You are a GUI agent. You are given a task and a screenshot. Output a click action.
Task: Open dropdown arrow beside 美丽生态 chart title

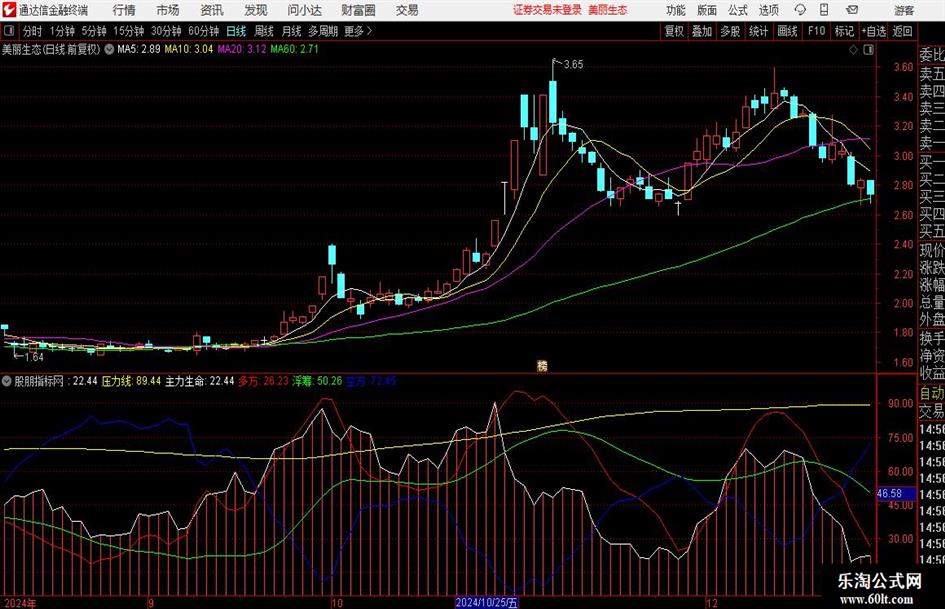click(x=109, y=49)
